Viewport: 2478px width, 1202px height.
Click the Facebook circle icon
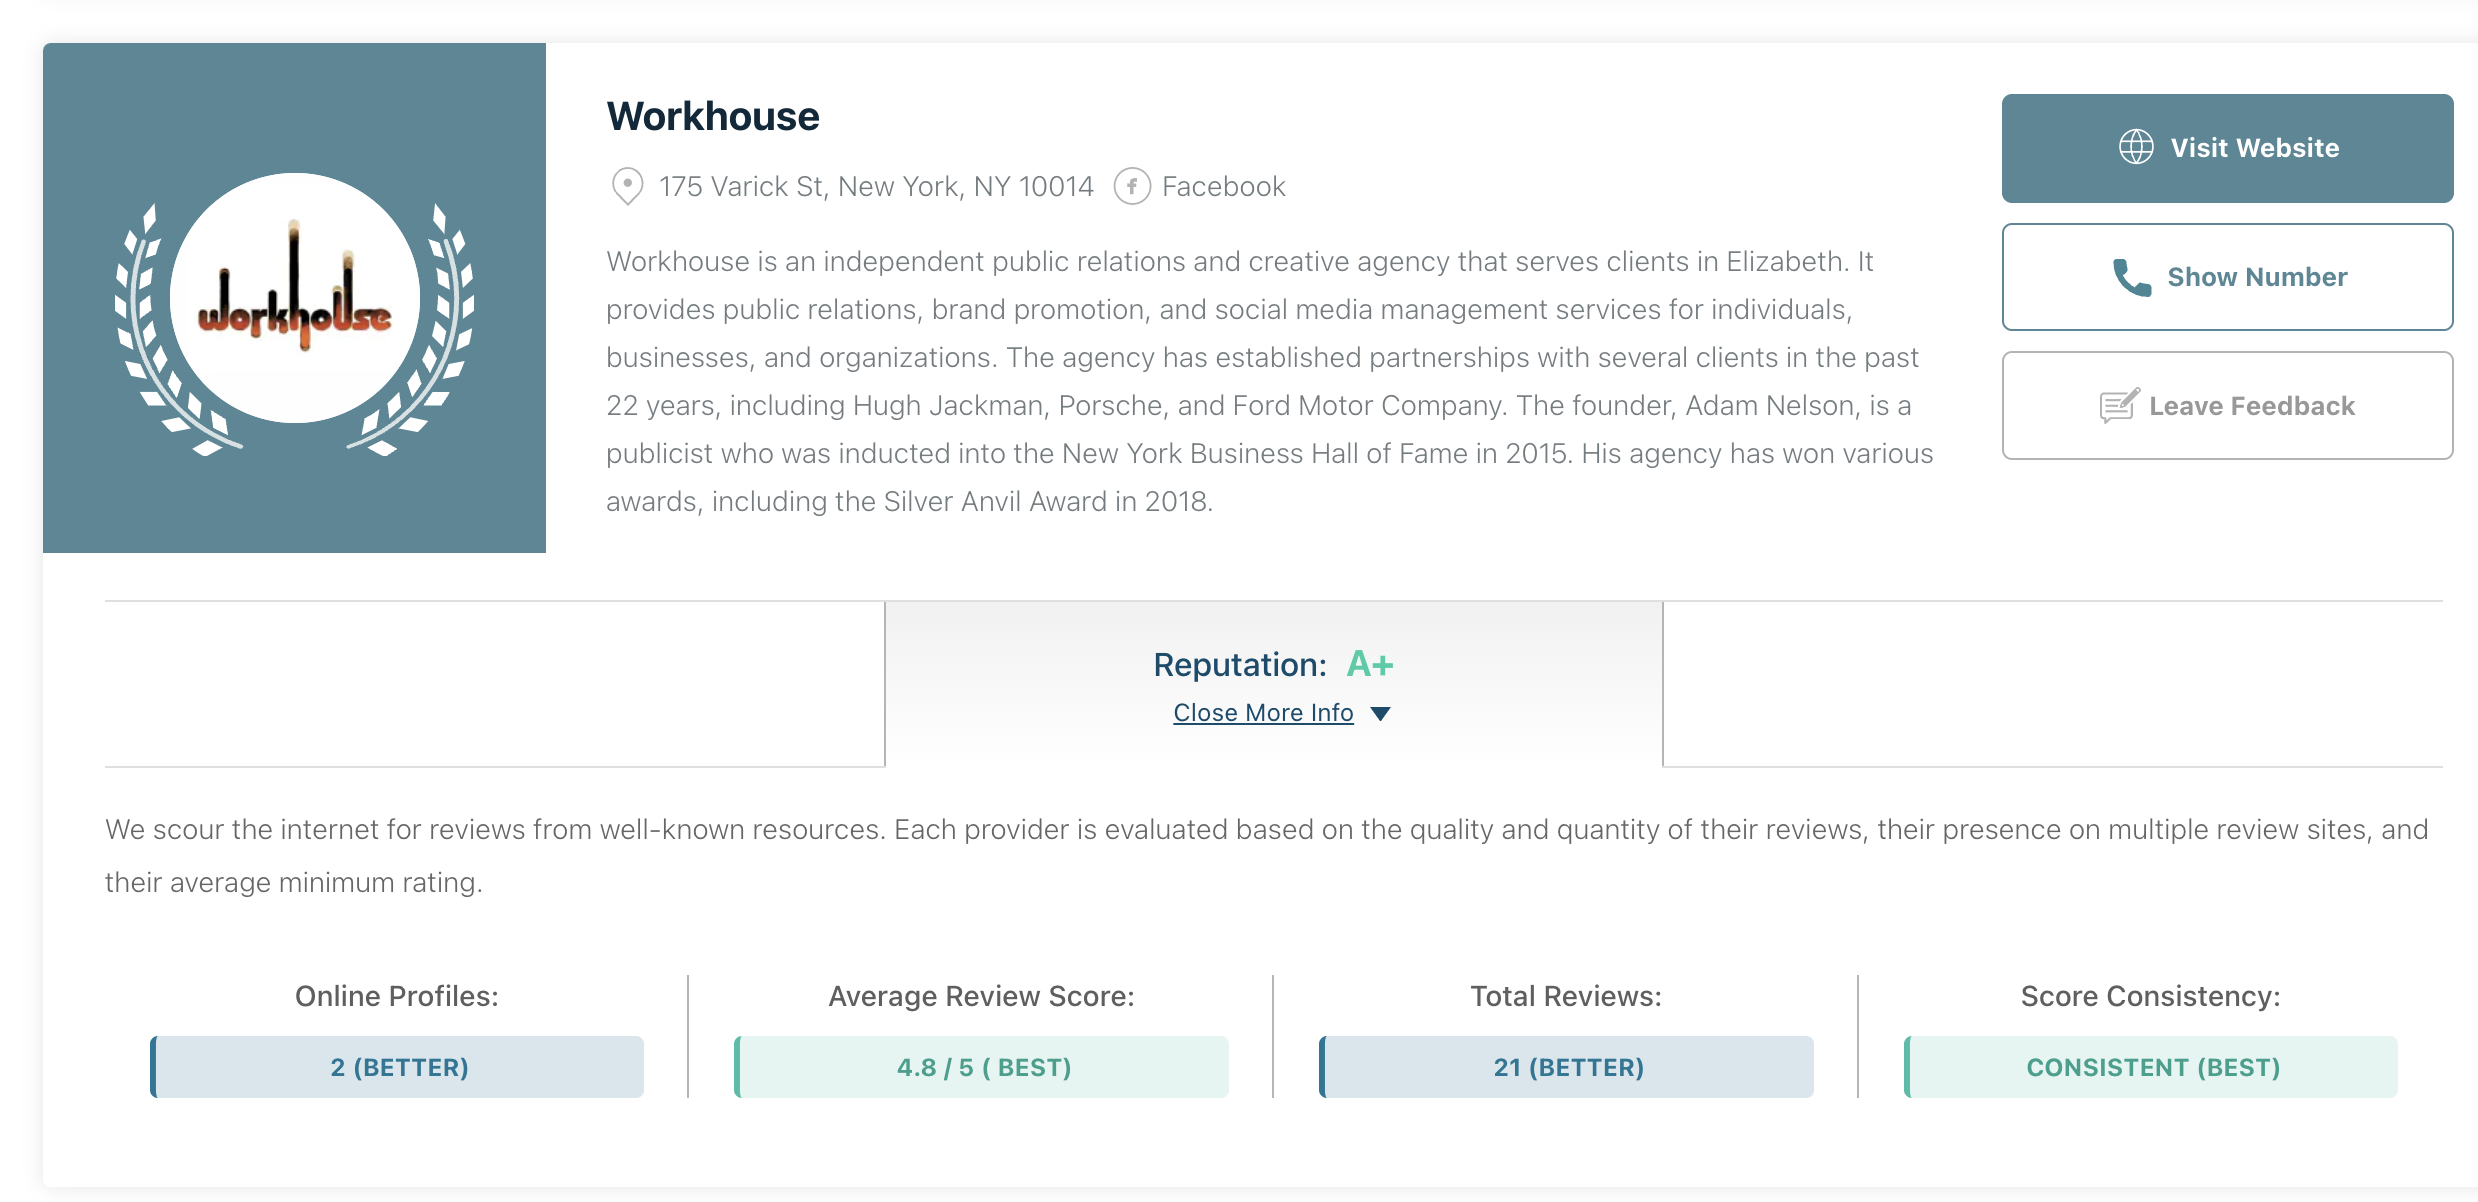click(1132, 186)
